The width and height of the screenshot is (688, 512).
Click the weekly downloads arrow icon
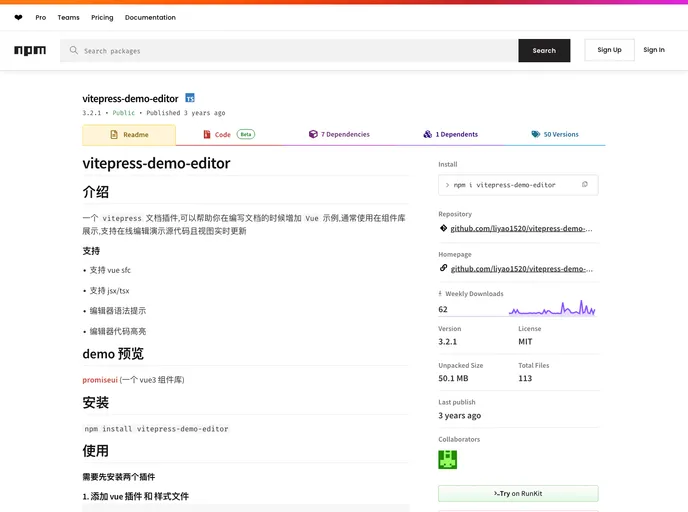pos(440,294)
